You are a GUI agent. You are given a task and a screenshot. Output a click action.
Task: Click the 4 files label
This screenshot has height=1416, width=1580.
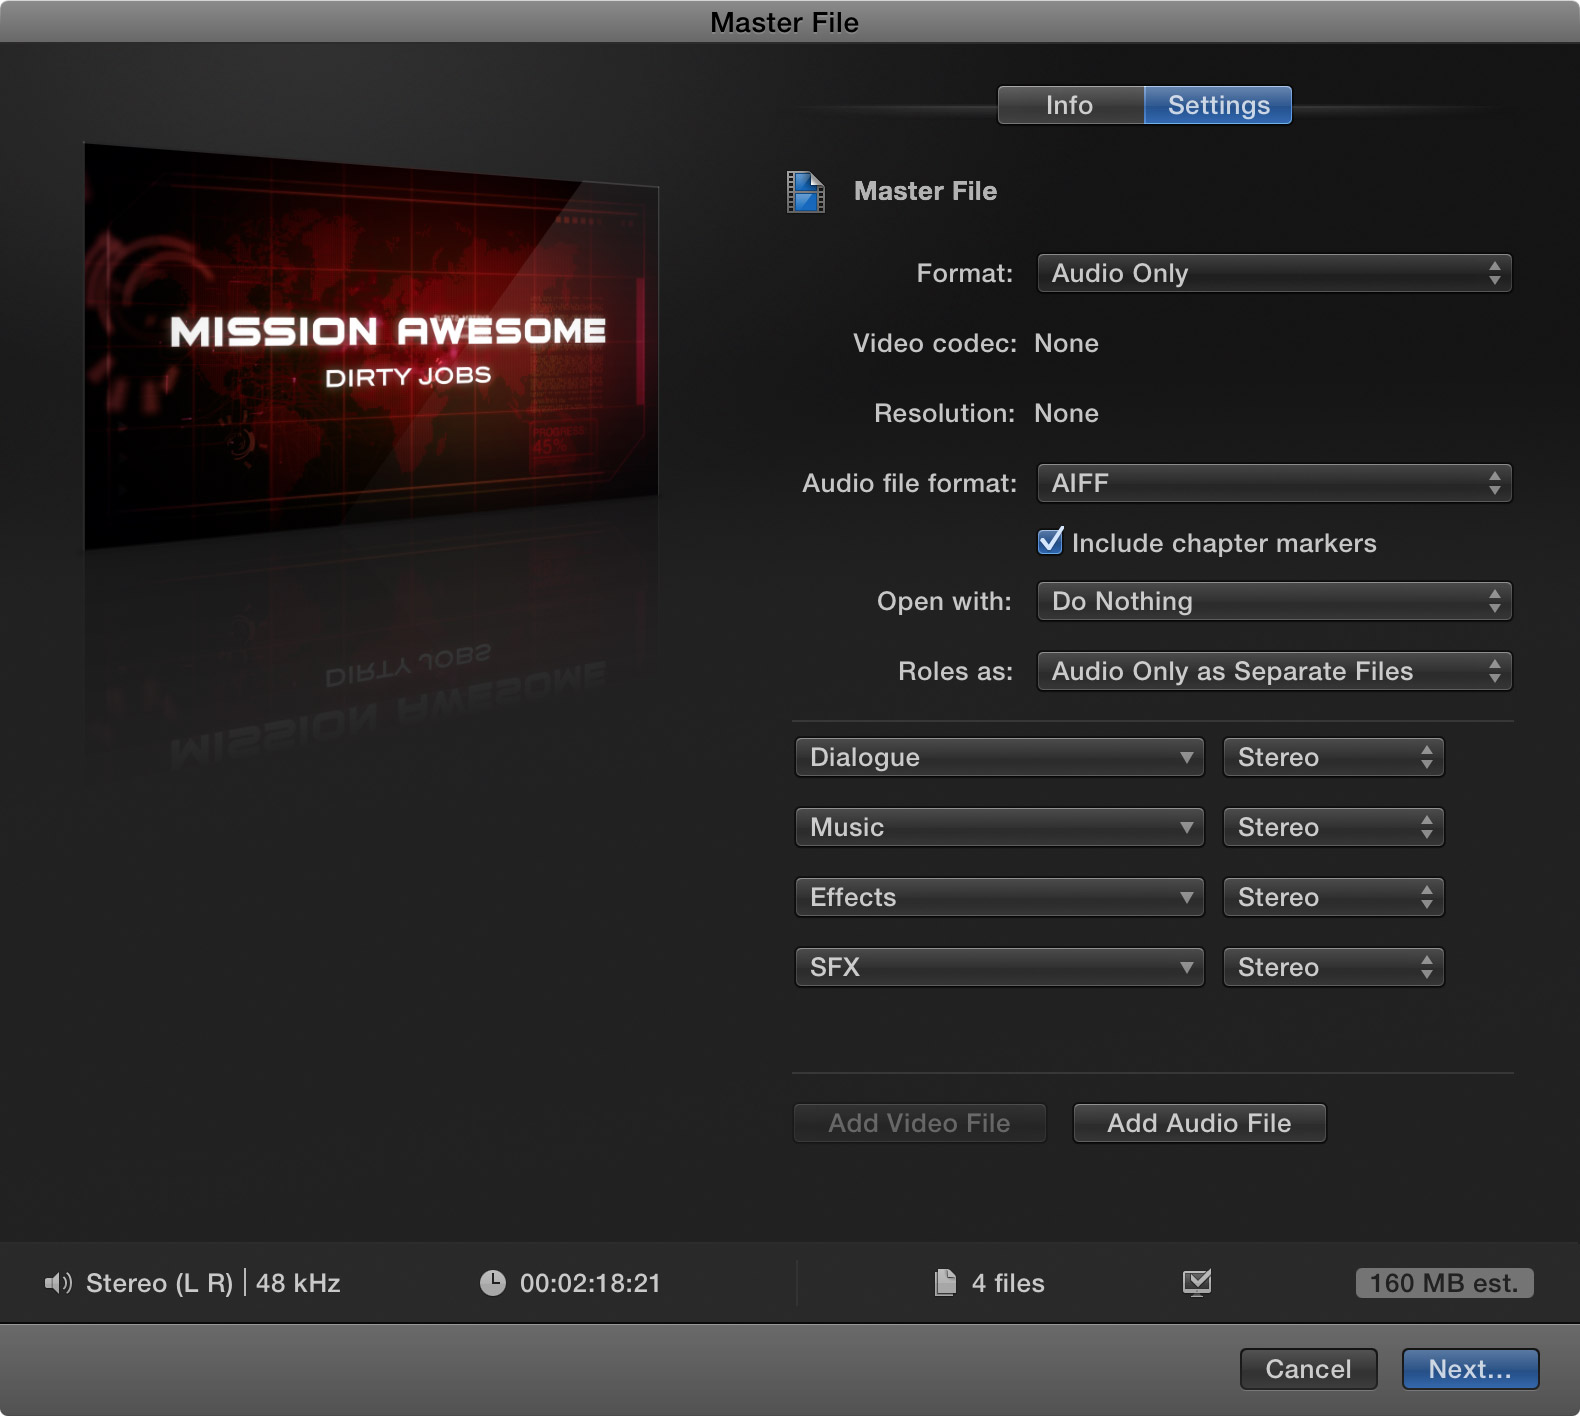(x=1008, y=1283)
